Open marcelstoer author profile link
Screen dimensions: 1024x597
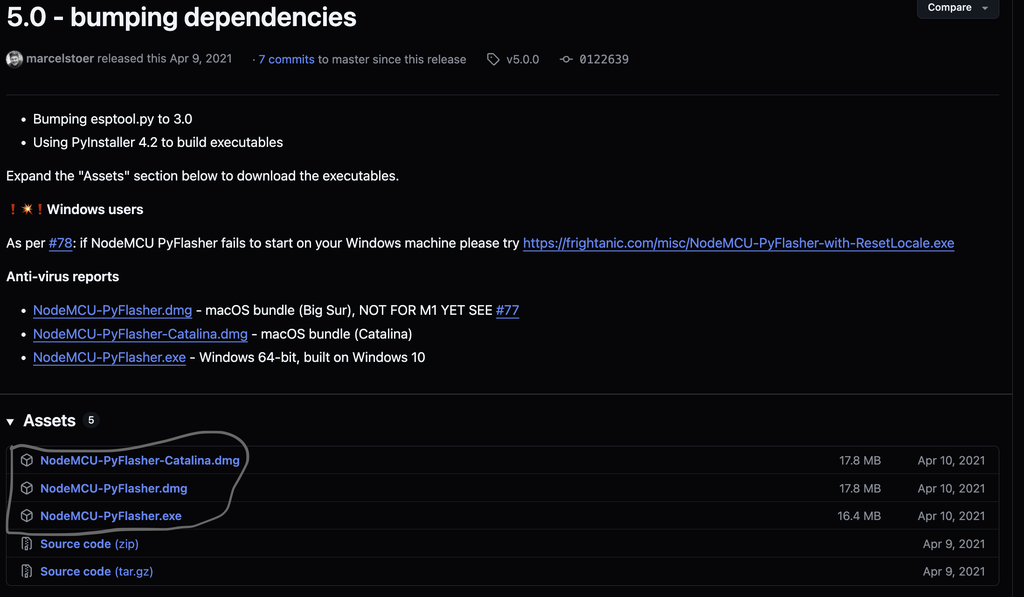(60, 60)
